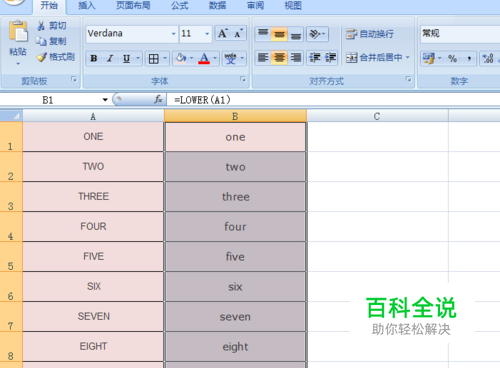This screenshot has width=500, height=368.
Task: Switch to the 页面布局 ribbon tab
Action: coord(133,6)
